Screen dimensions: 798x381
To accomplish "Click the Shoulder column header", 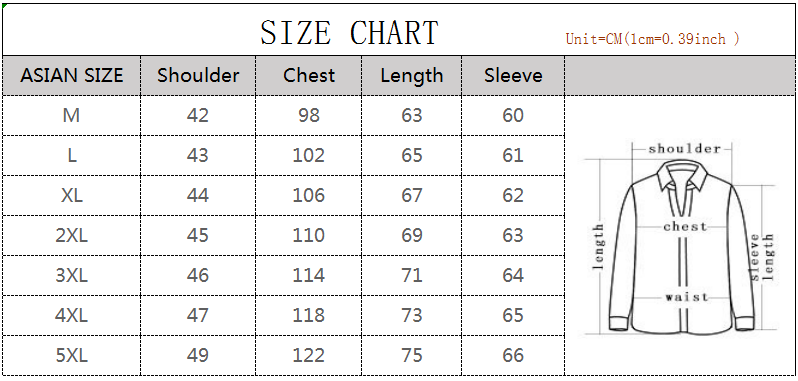I will (x=198, y=75).
